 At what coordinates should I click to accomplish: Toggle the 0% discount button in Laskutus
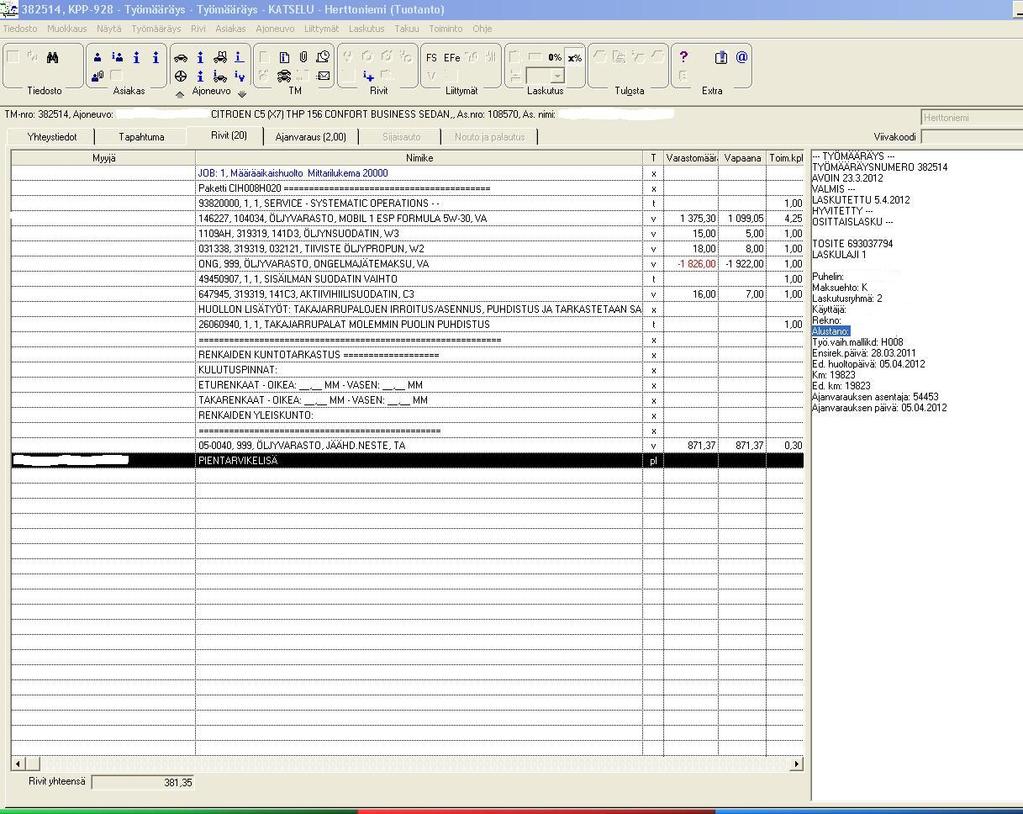[555, 57]
